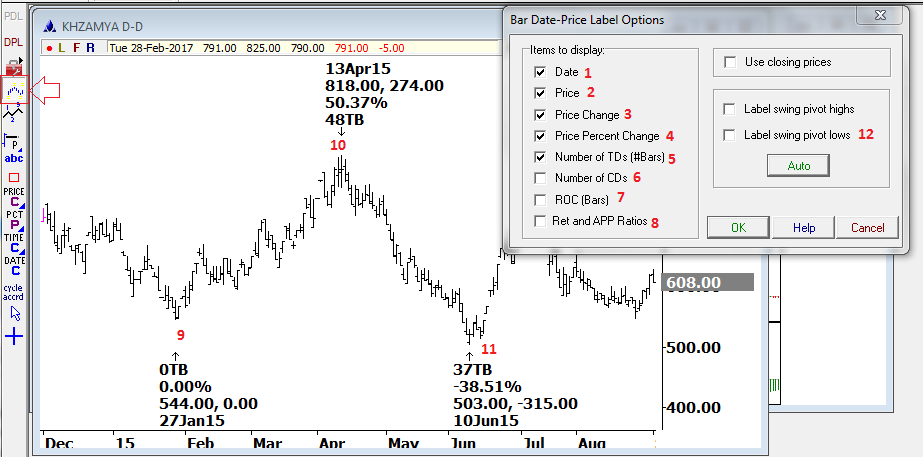The image size is (923, 457).
Task: Click the Jun month label on time axis
Action: pyautogui.click(x=463, y=443)
